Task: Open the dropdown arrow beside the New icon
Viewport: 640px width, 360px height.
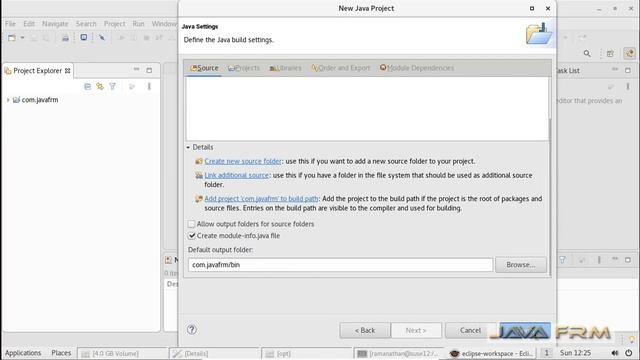Action: click(x=22, y=38)
